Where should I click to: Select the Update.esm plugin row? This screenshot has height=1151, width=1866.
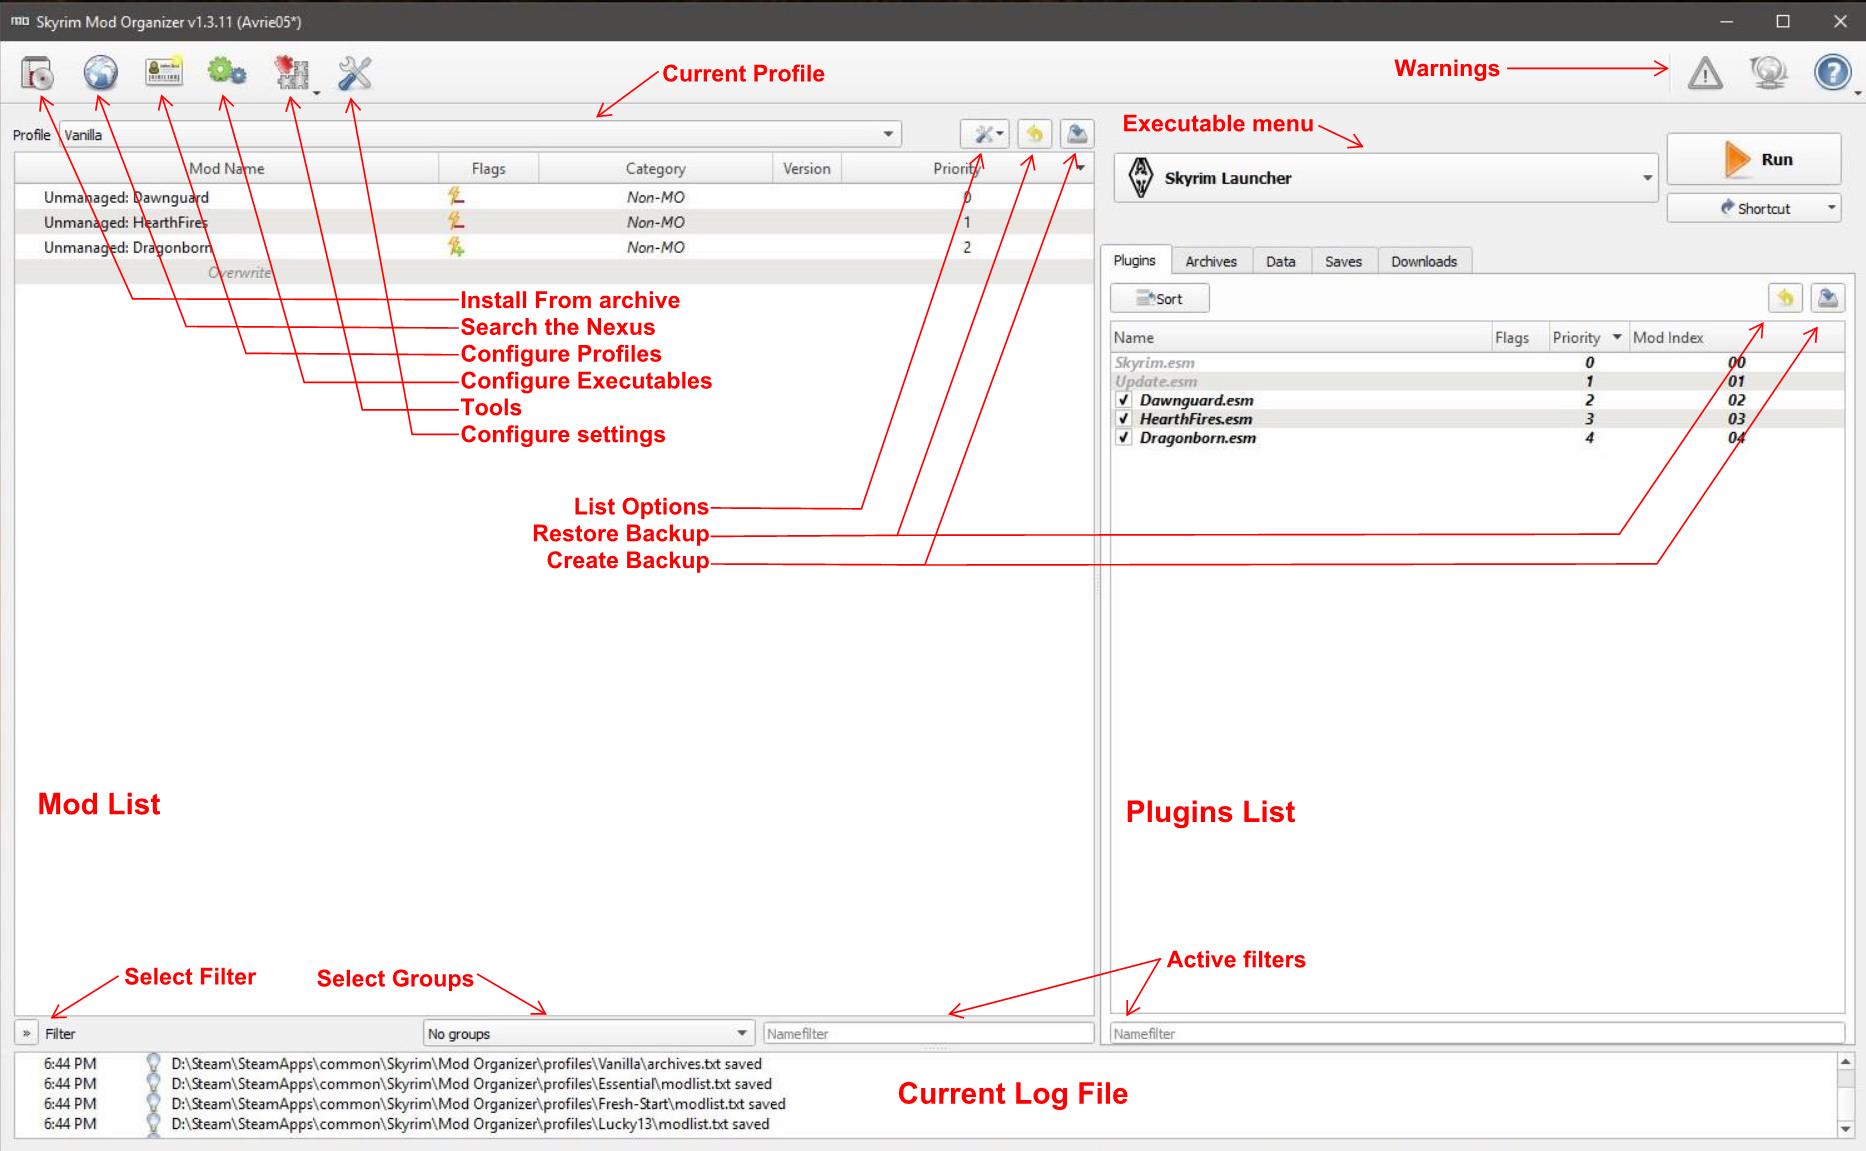click(x=1477, y=381)
